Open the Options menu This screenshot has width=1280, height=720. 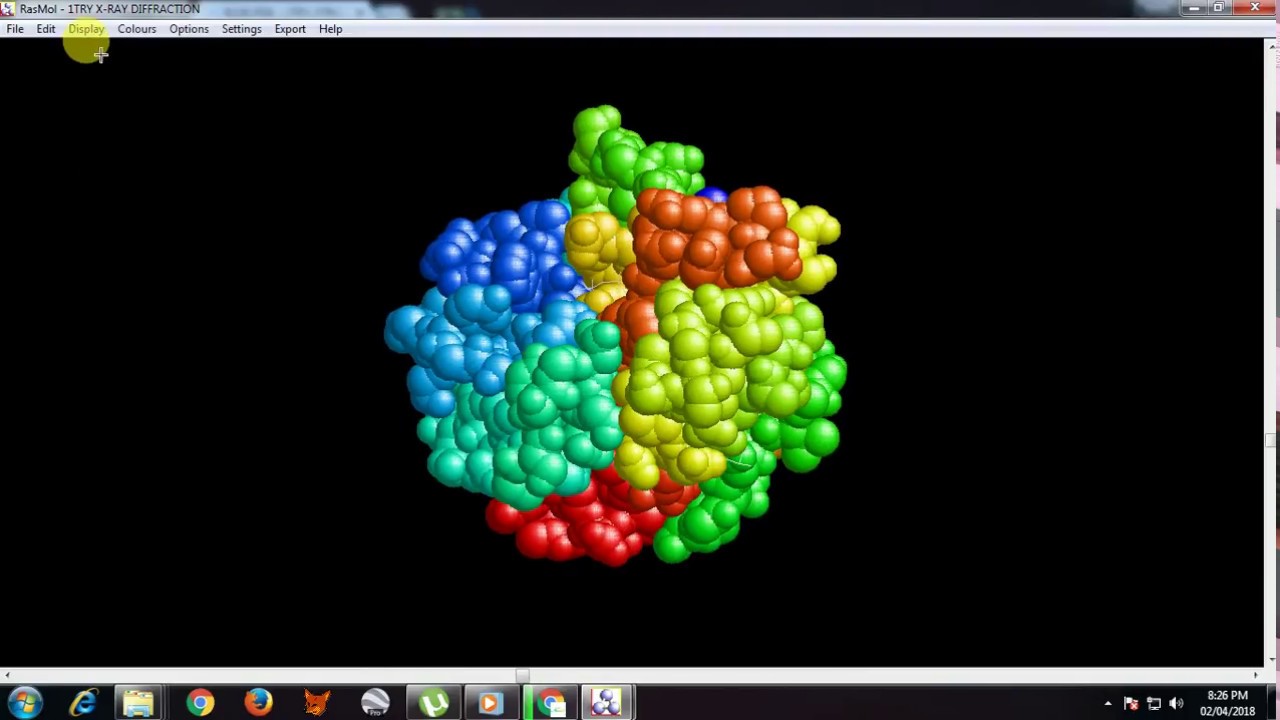coord(189,29)
